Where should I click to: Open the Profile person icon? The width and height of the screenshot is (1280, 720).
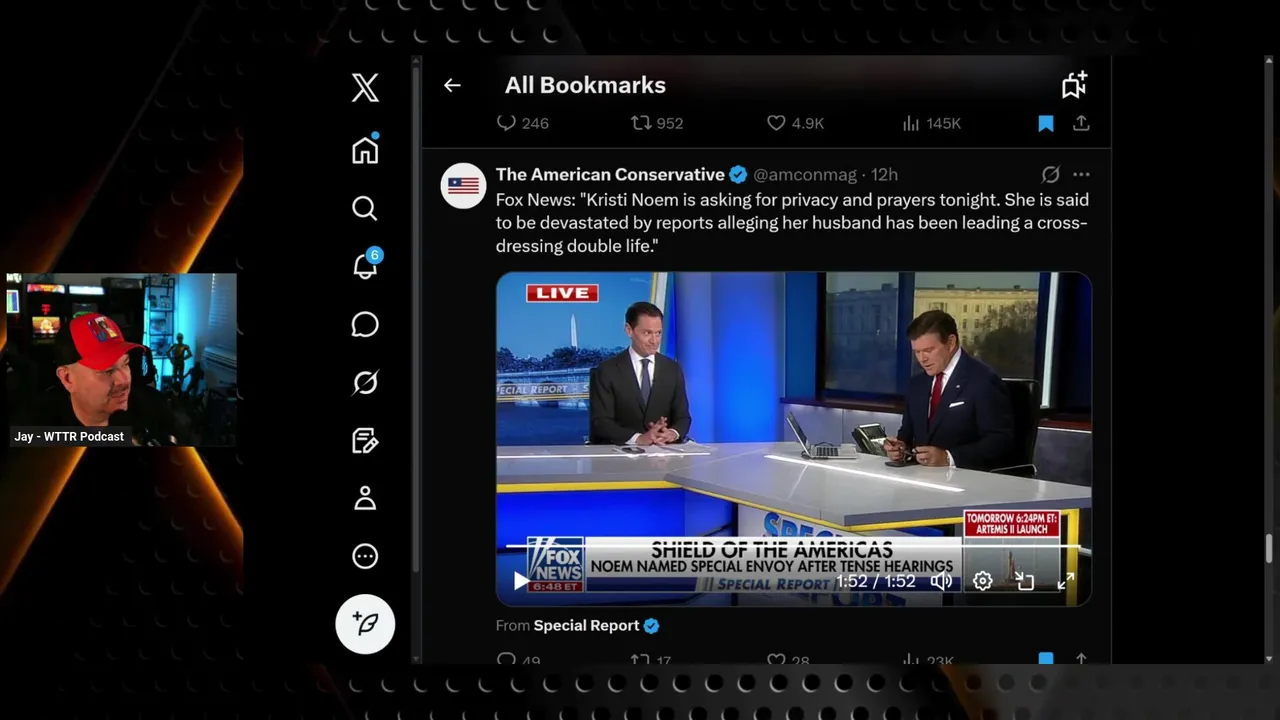(365, 498)
